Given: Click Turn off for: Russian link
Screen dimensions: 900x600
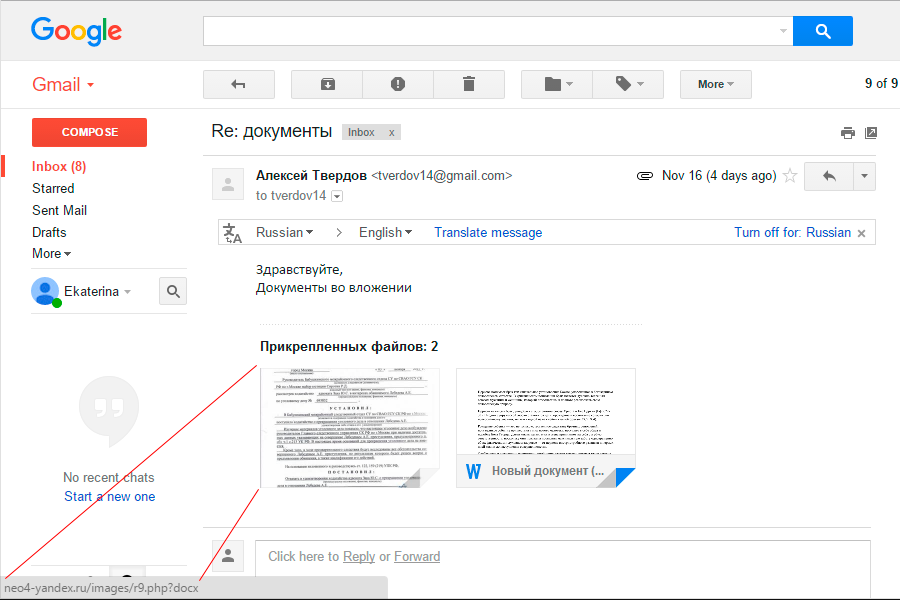Looking at the screenshot, I should tap(792, 233).
